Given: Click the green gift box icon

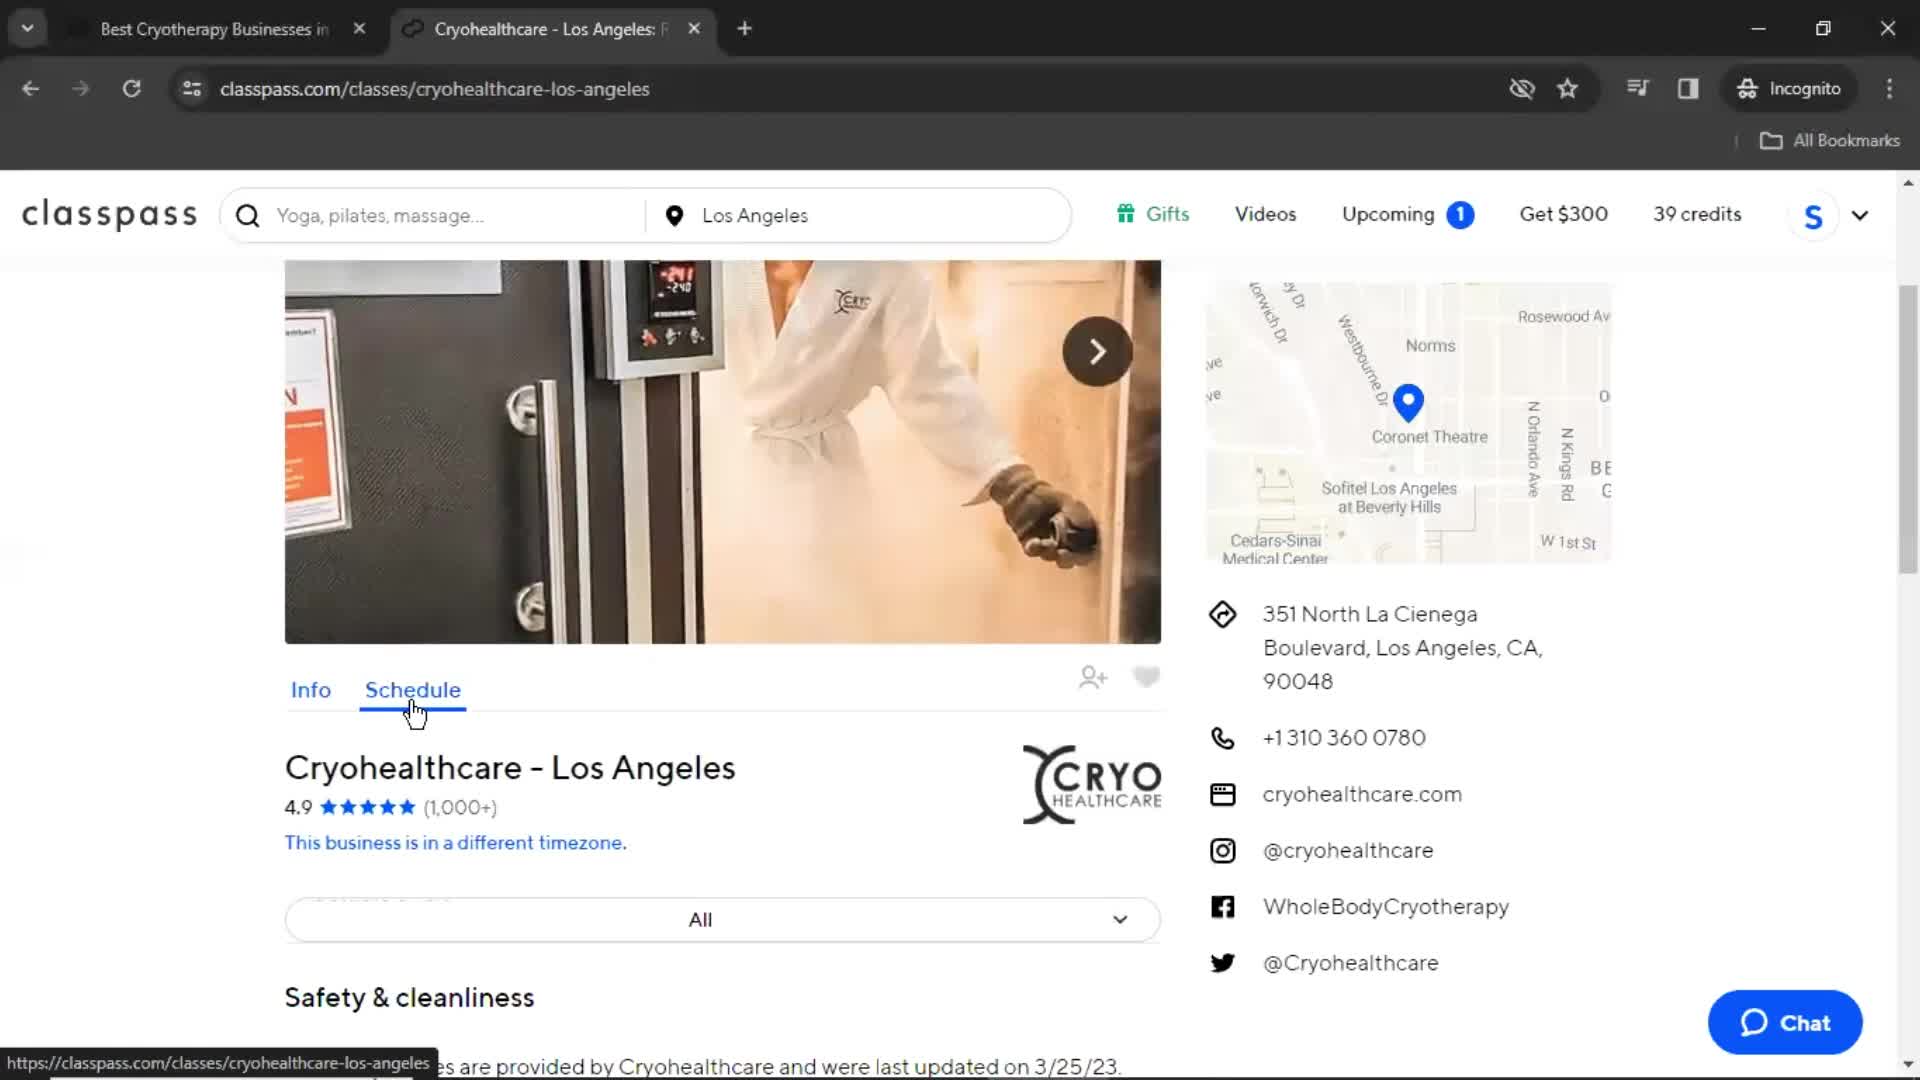Looking at the screenshot, I should pos(1126,214).
